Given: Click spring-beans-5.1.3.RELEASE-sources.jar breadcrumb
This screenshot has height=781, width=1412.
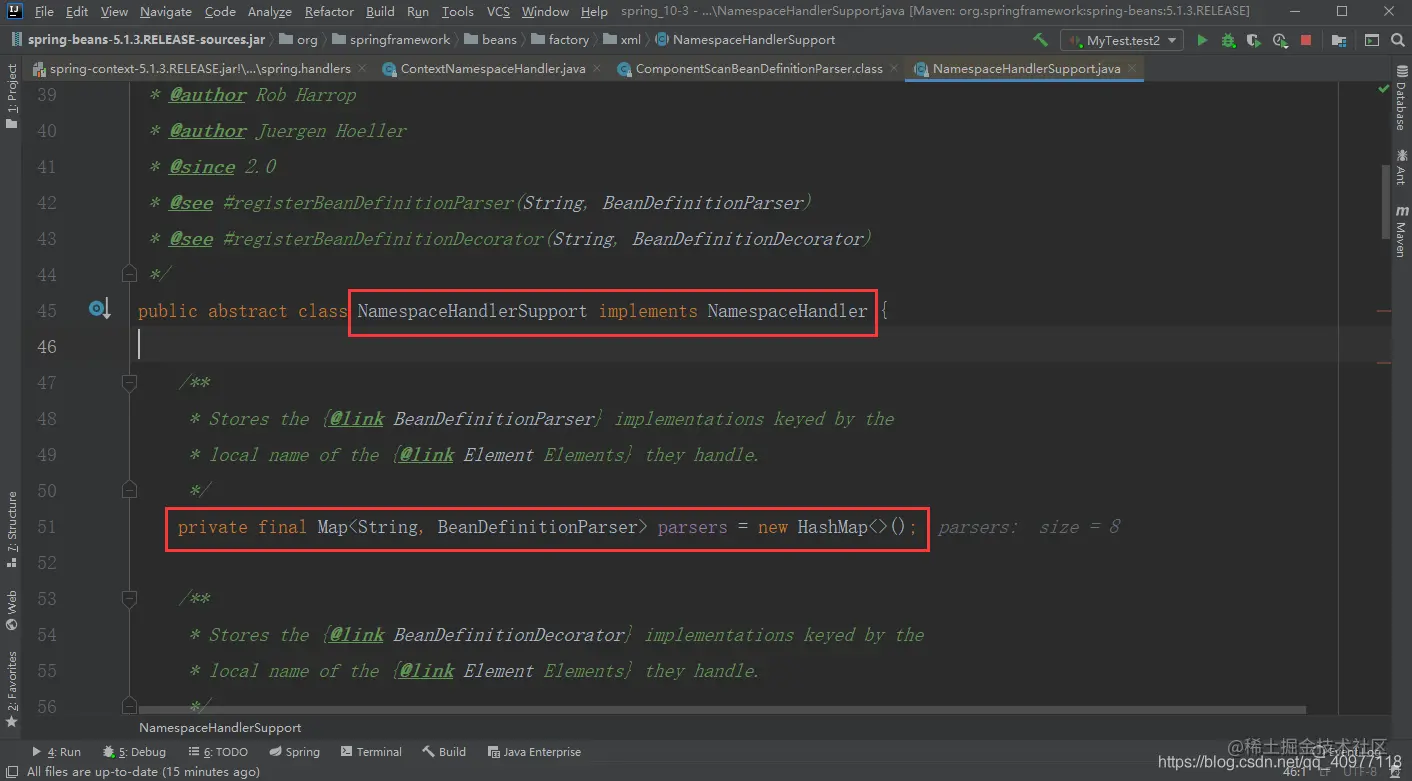Looking at the screenshot, I should coord(139,40).
